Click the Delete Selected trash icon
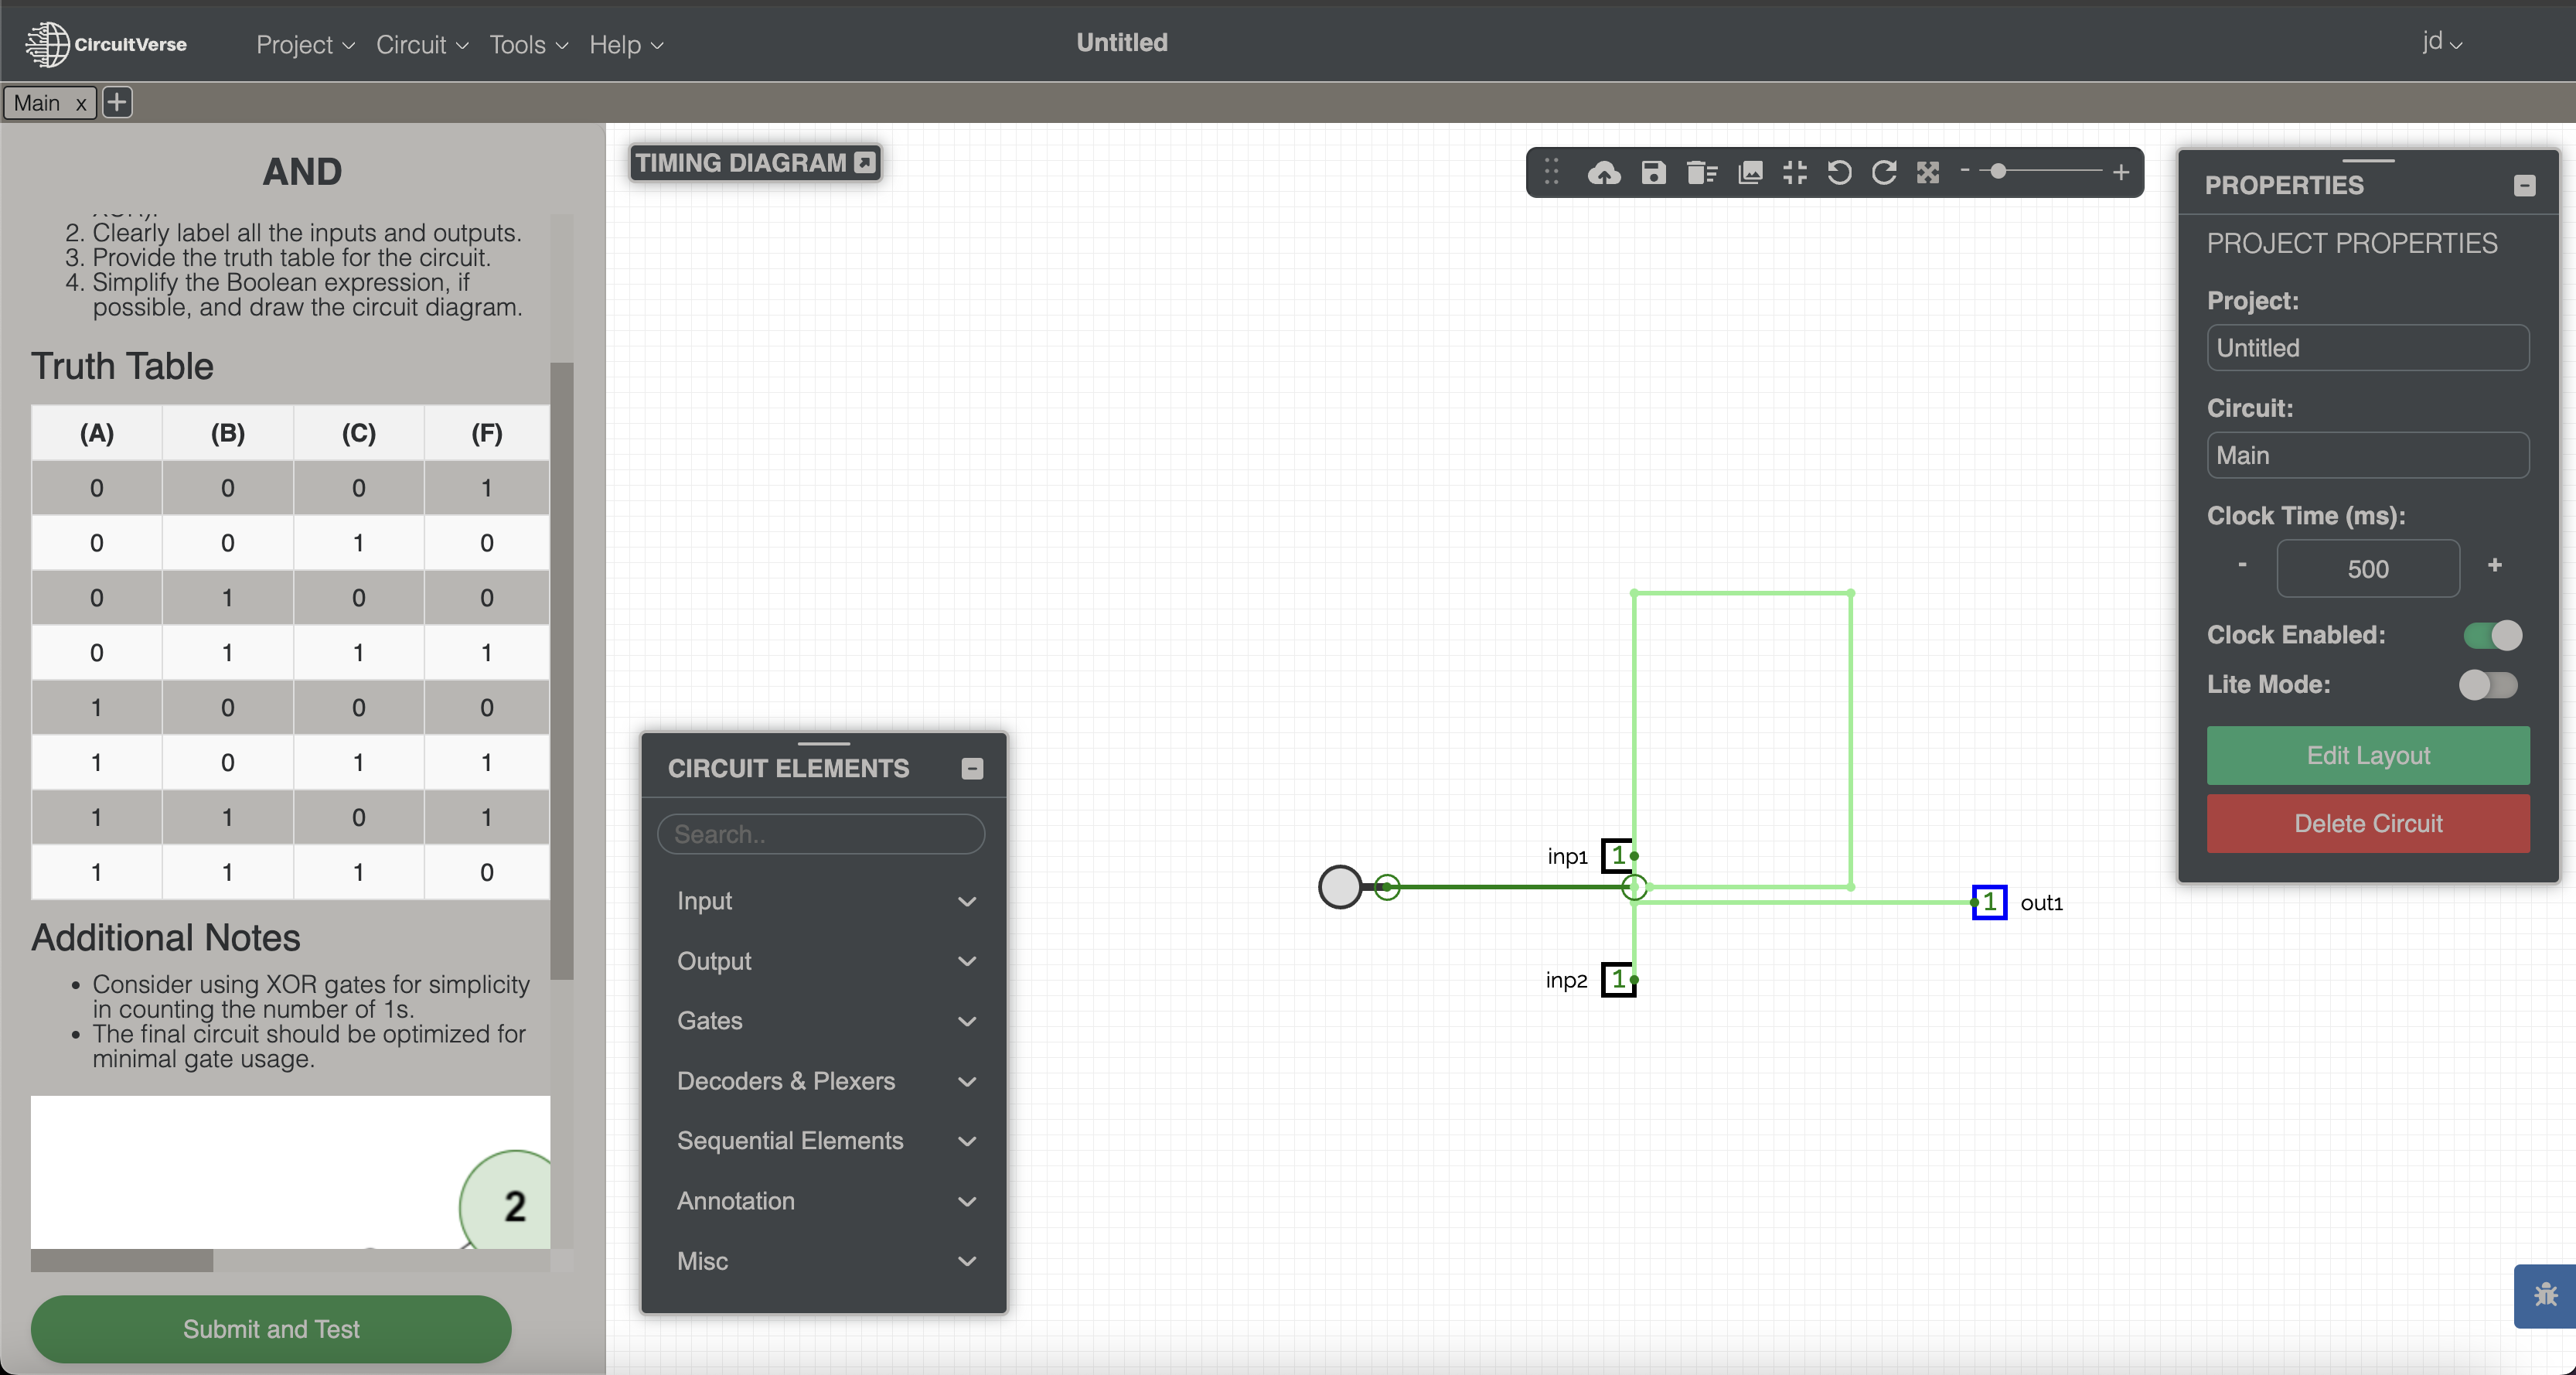The height and width of the screenshot is (1375, 2576). point(1701,173)
